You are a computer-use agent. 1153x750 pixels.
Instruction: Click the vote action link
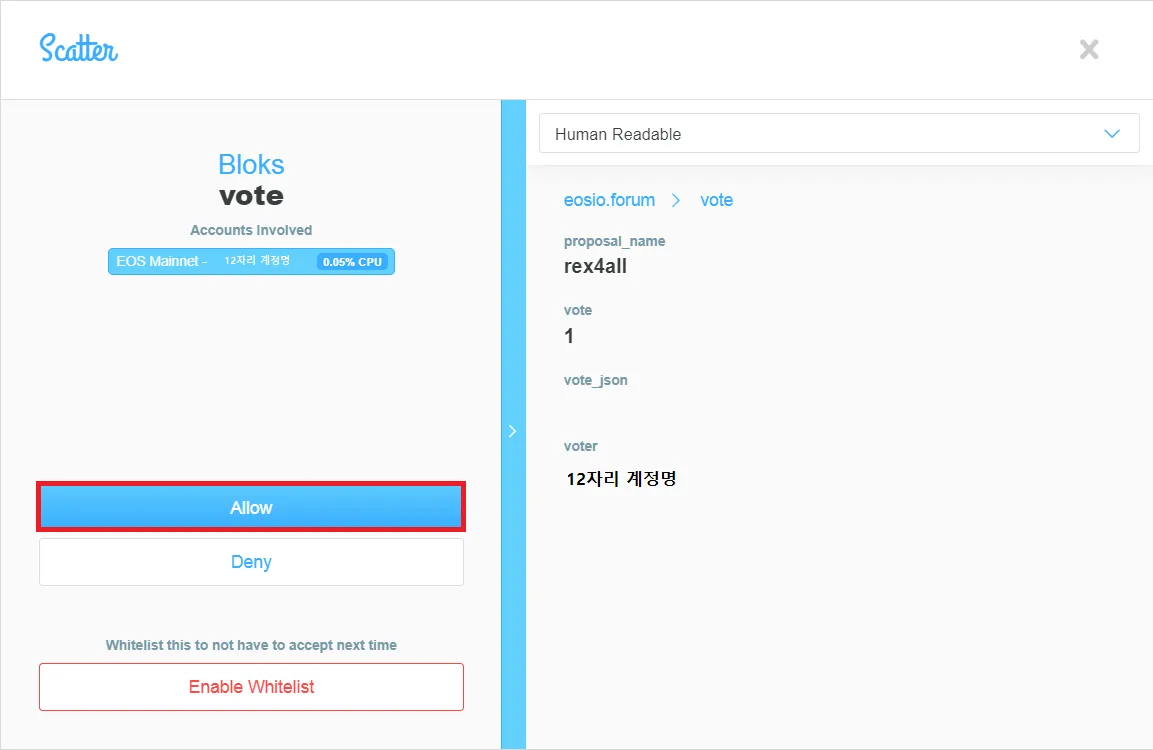pos(716,200)
